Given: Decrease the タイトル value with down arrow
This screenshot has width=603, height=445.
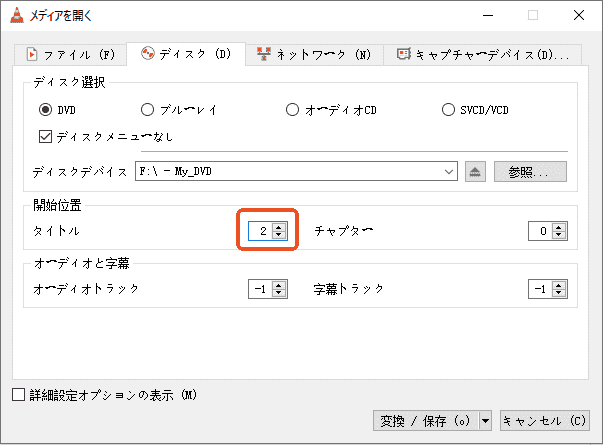Looking at the screenshot, I should 278,236.
